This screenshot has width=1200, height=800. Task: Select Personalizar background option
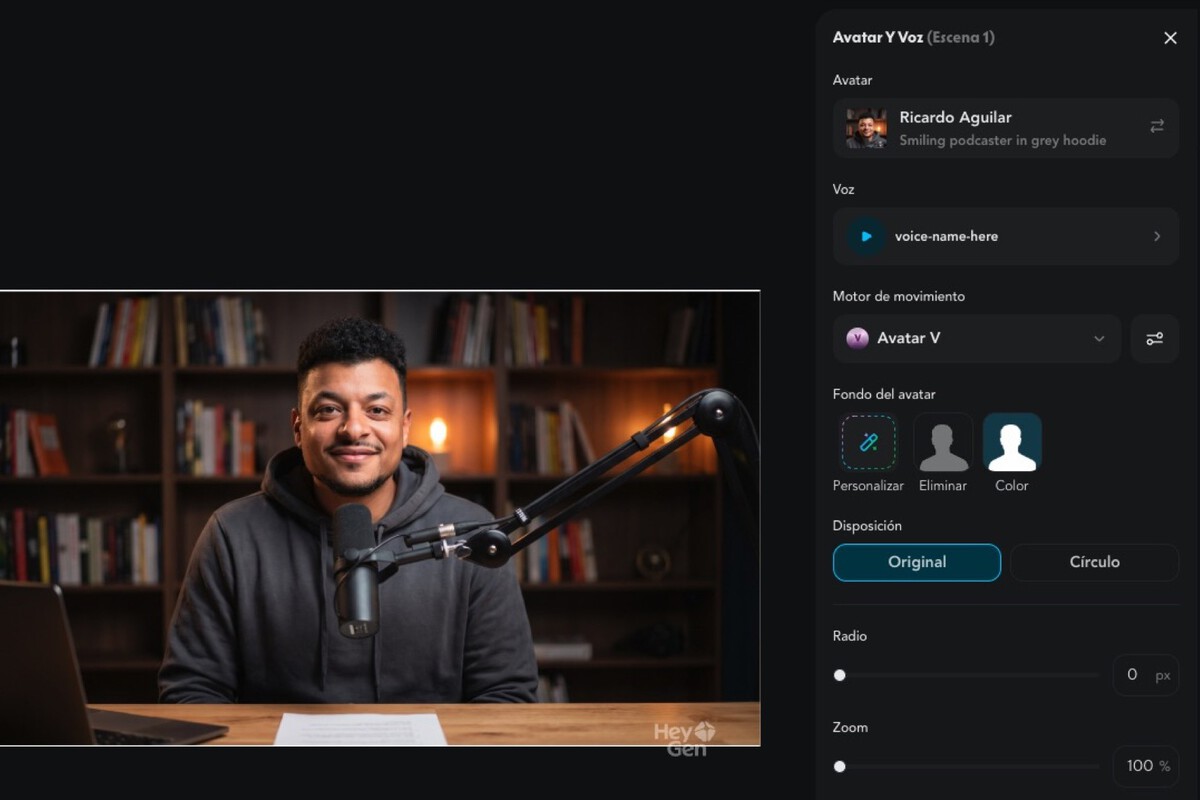click(868, 442)
